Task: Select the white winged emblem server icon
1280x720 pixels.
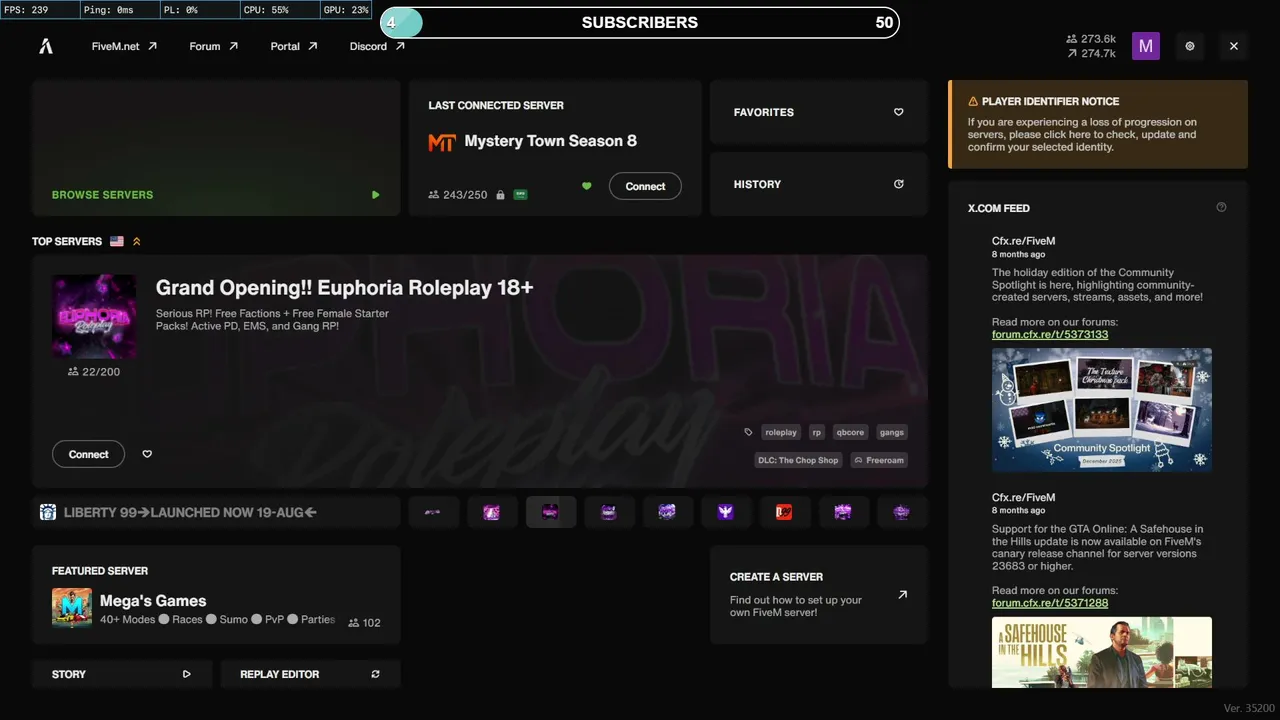Action: tap(726, 512)
